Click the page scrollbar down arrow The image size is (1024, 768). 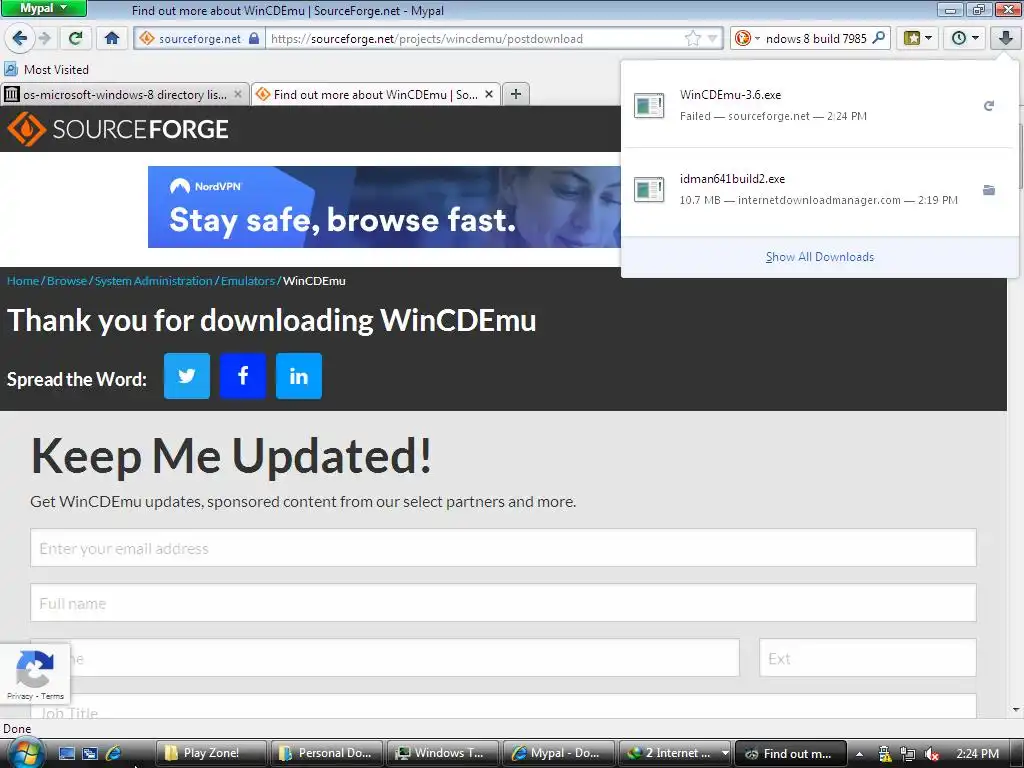tap(1016, 710)
